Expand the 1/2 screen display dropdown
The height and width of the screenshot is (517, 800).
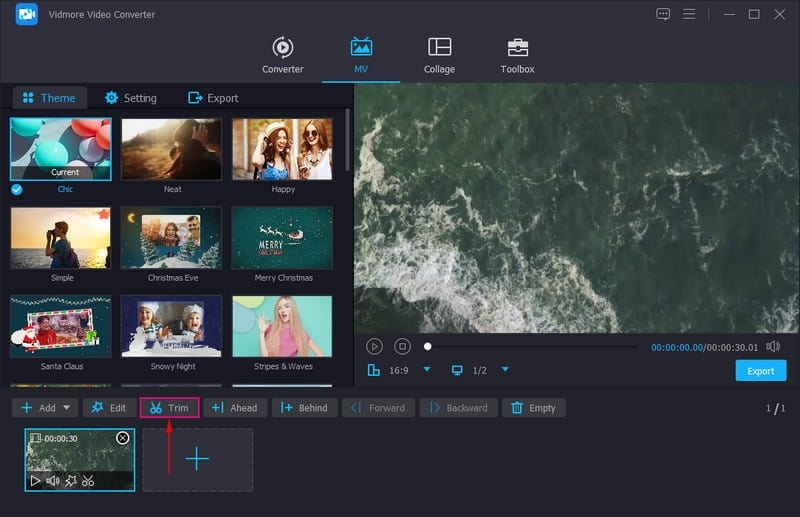[505, 370]
